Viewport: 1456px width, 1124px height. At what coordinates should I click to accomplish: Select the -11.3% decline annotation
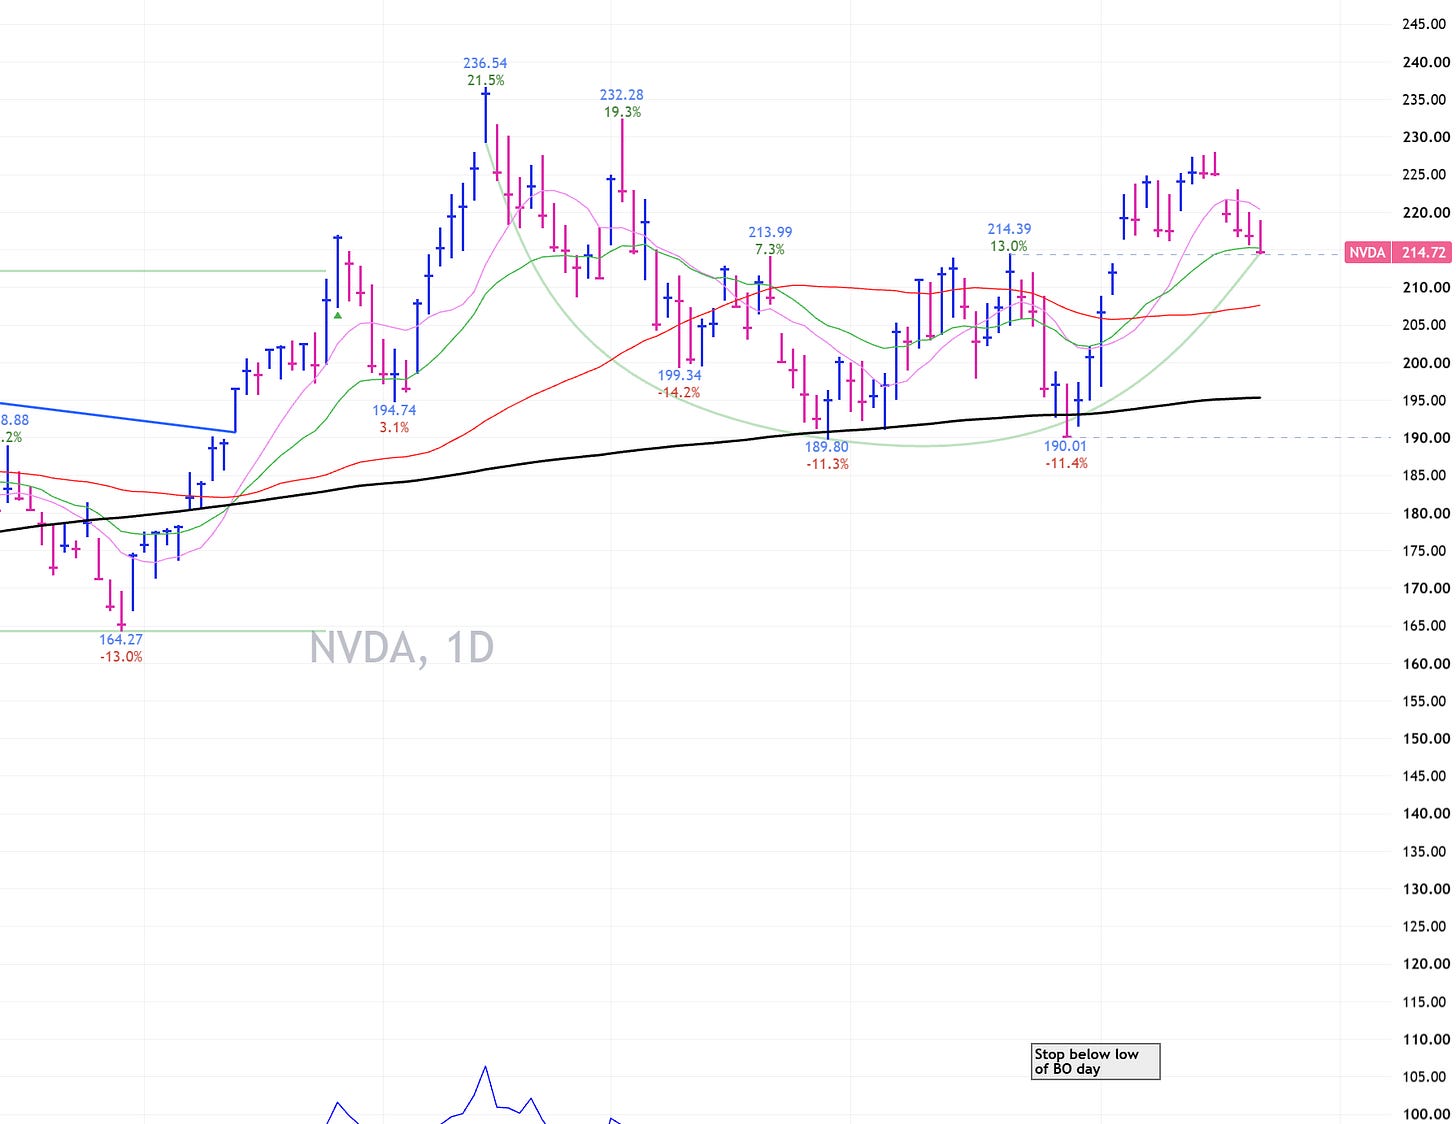coord(827,464)
